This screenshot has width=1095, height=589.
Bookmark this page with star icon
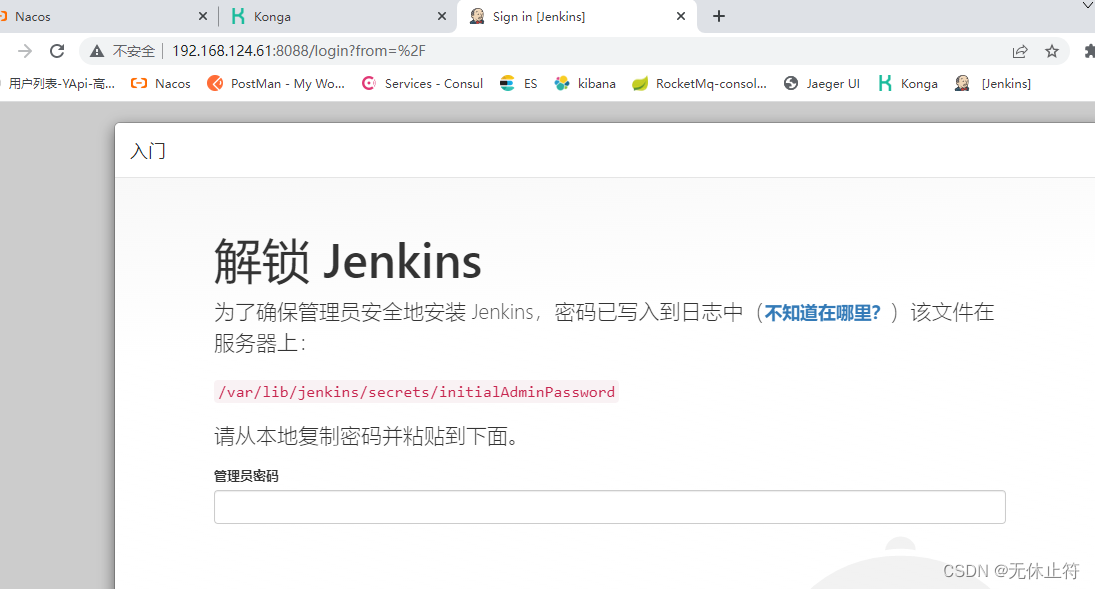tap(1052, 51)
